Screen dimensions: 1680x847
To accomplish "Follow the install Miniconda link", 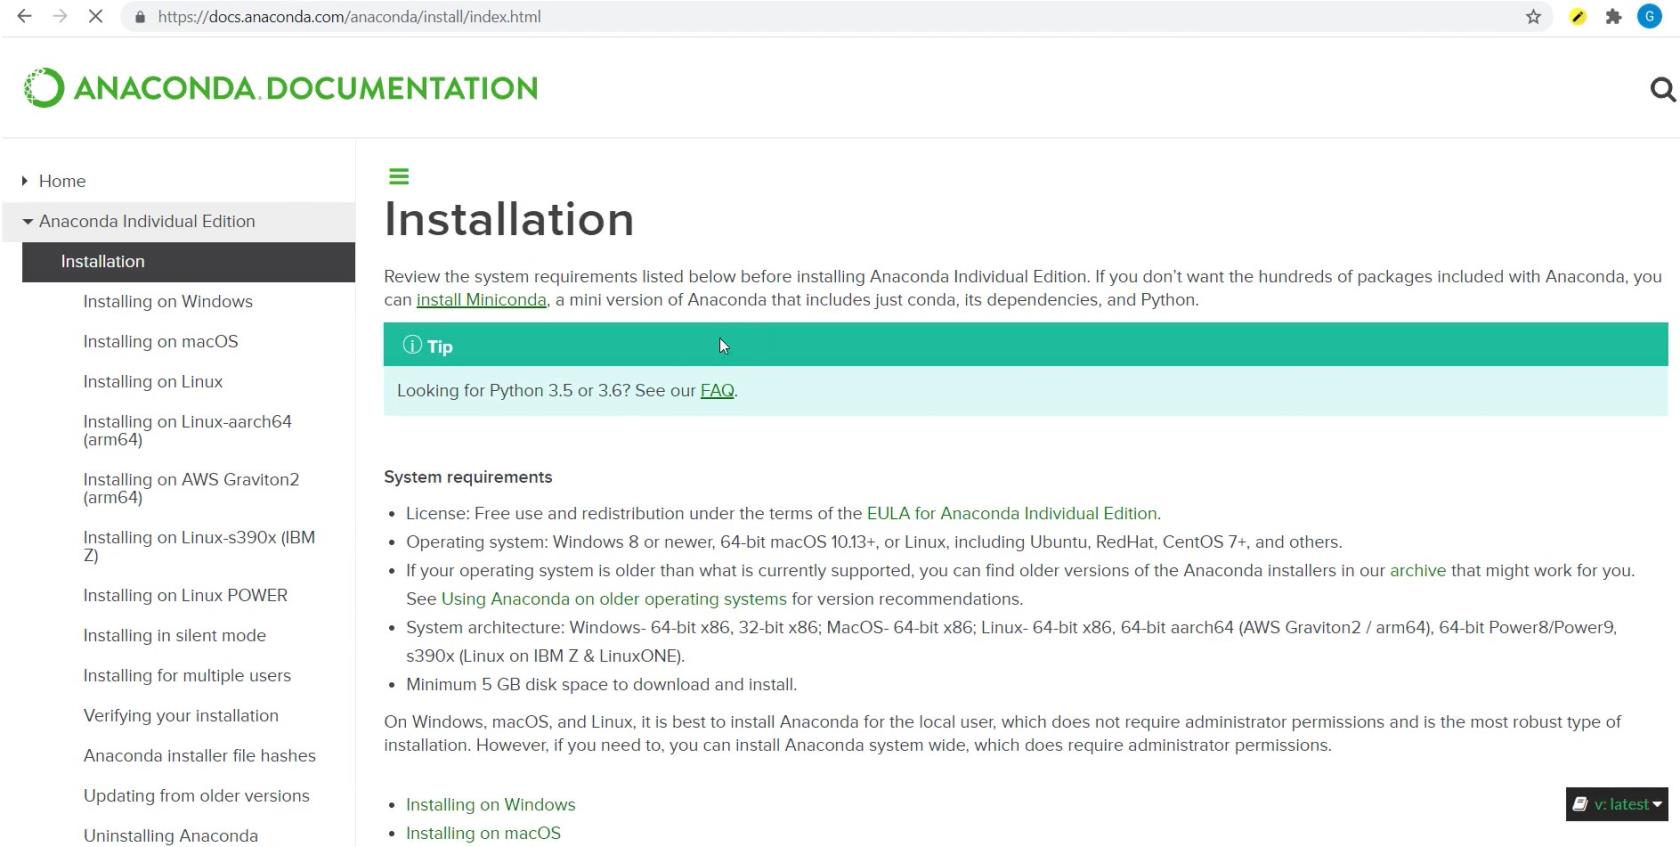I will [481, 300].
